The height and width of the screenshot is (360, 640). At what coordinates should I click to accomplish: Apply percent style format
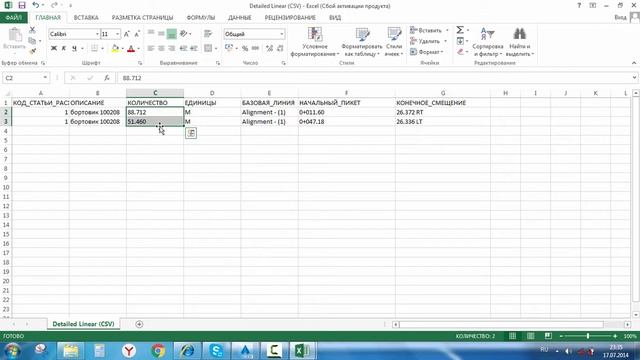(244, 48)
